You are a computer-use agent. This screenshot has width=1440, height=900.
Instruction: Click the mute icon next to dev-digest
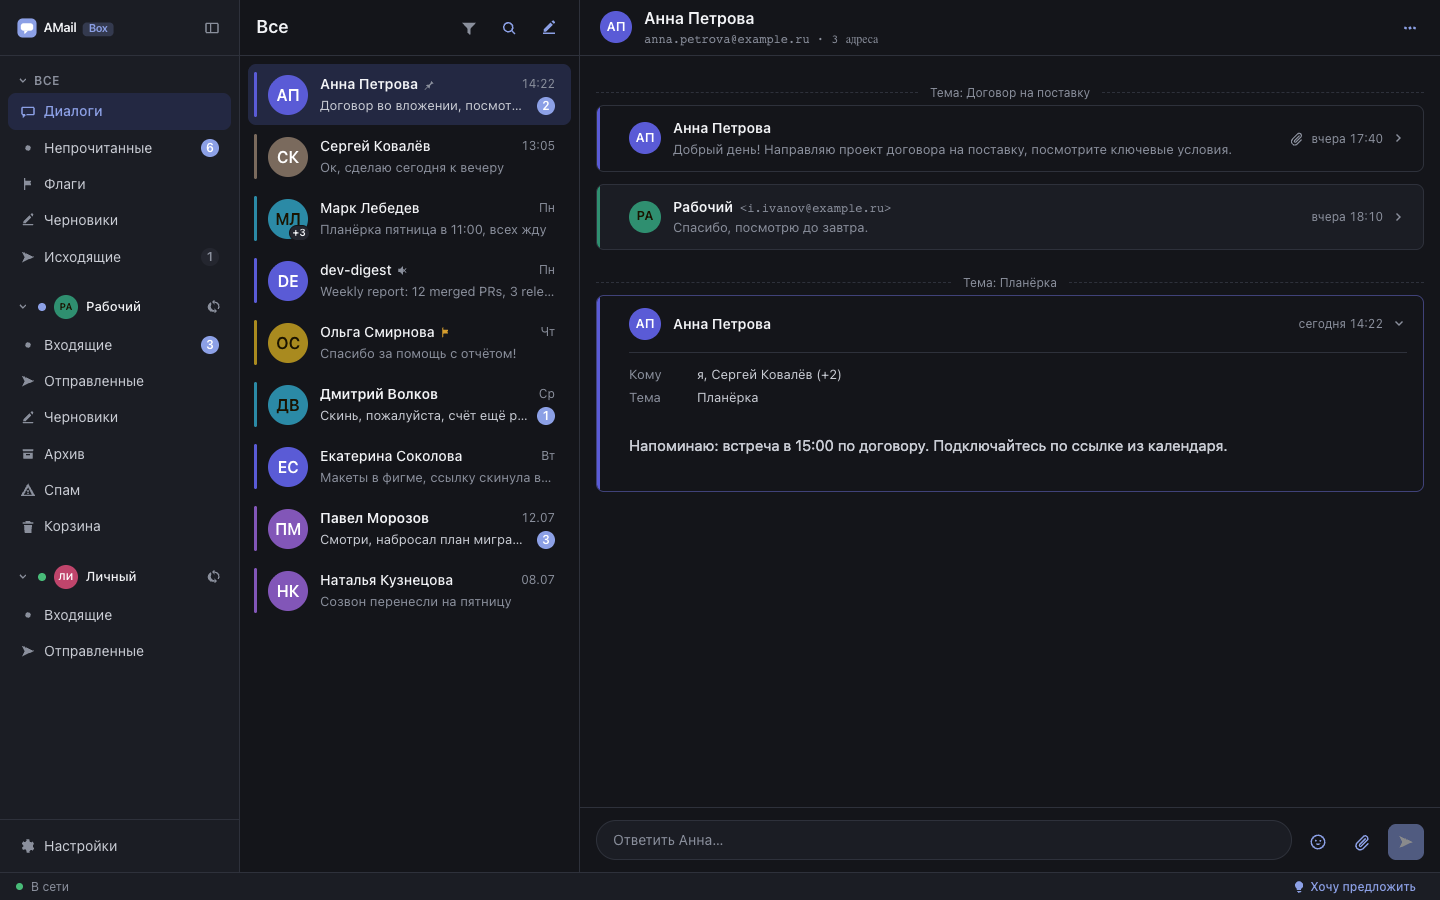pyautogui.click(x=402, y=271)
